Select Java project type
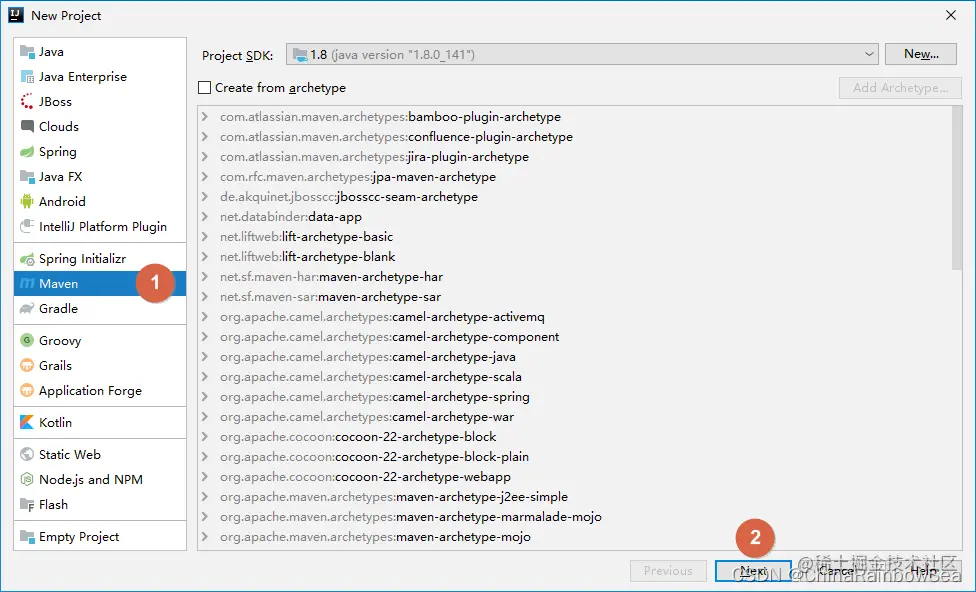 100,52
